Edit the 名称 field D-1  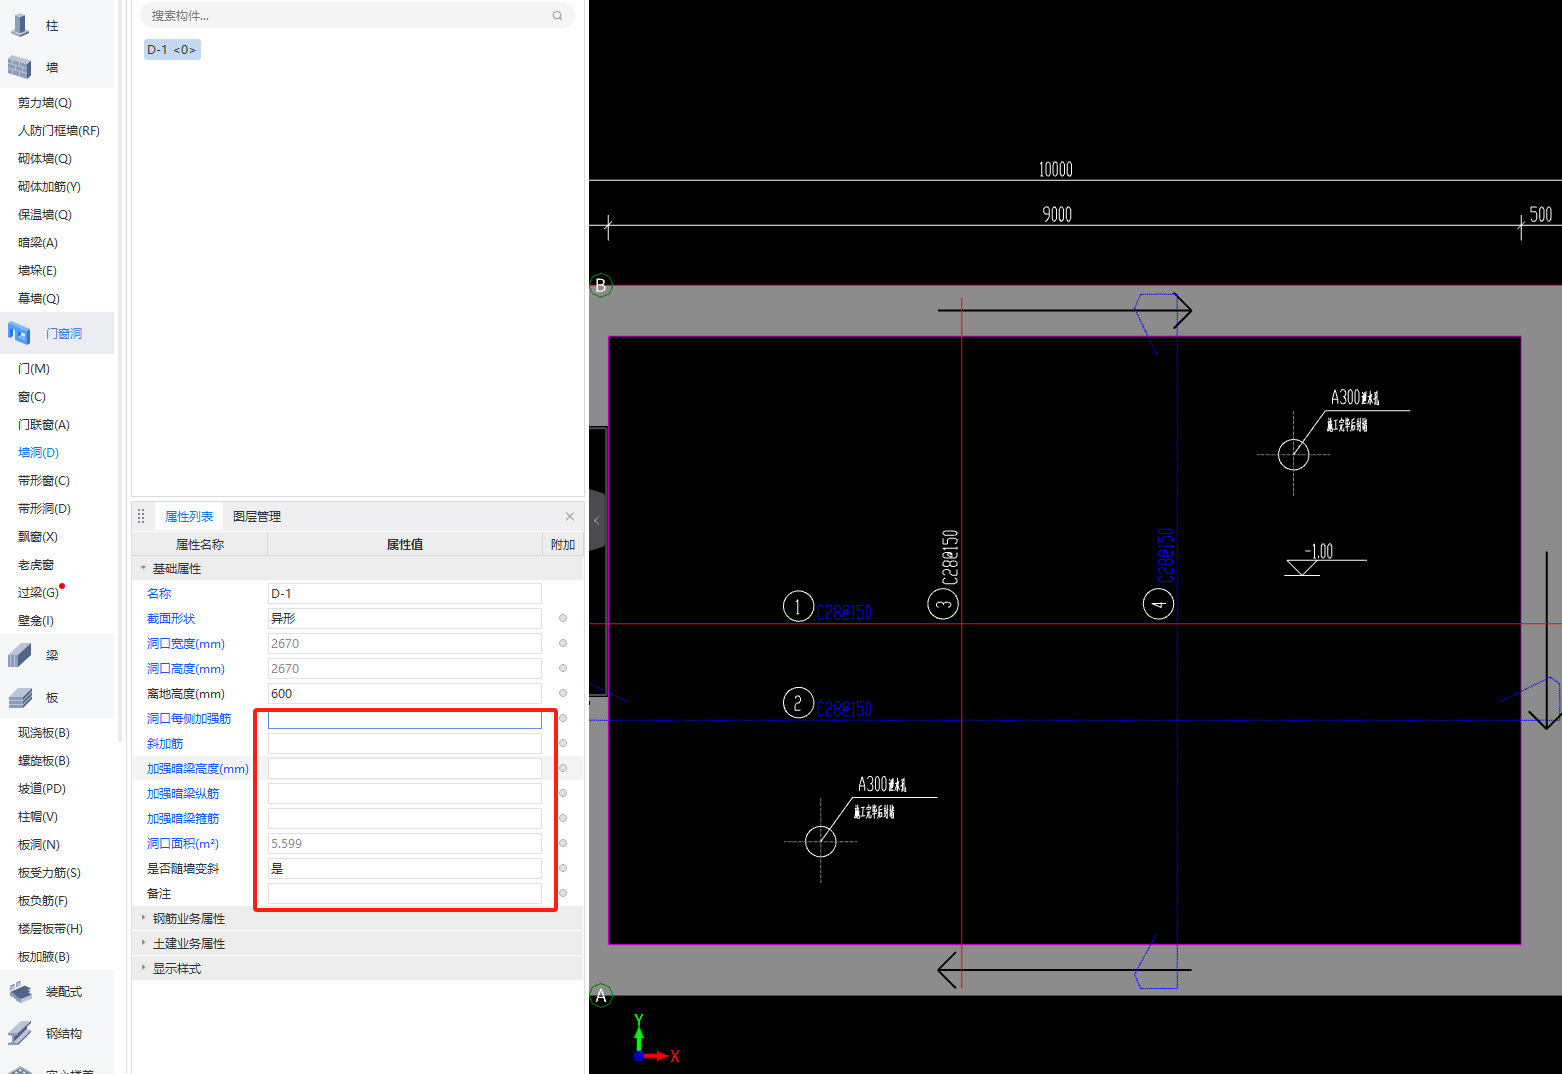pos(405,593)
